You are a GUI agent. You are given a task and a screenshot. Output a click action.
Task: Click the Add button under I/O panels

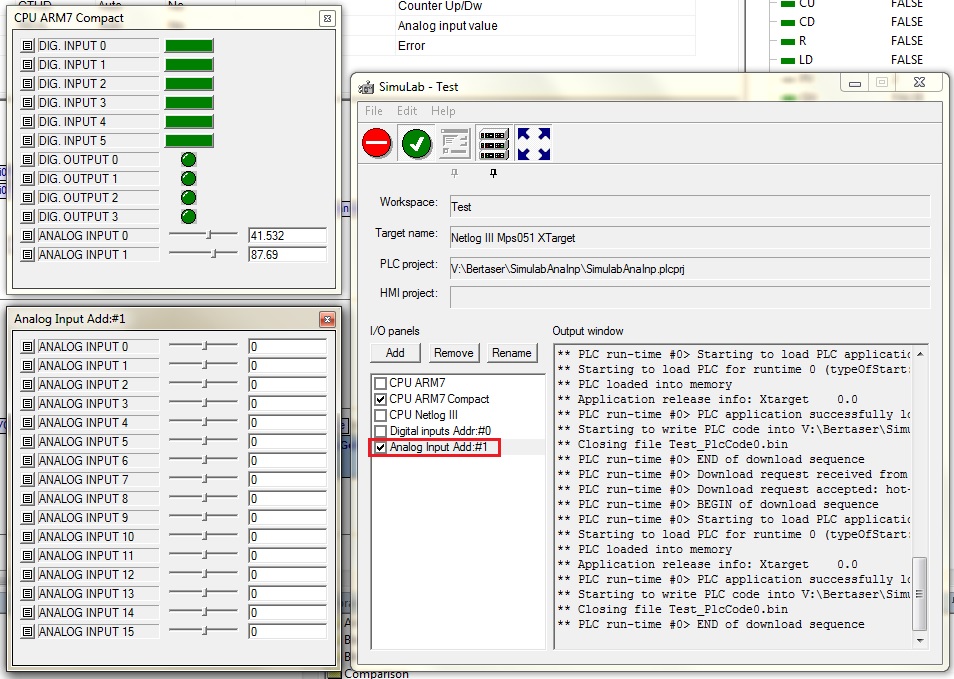[395, 353]
